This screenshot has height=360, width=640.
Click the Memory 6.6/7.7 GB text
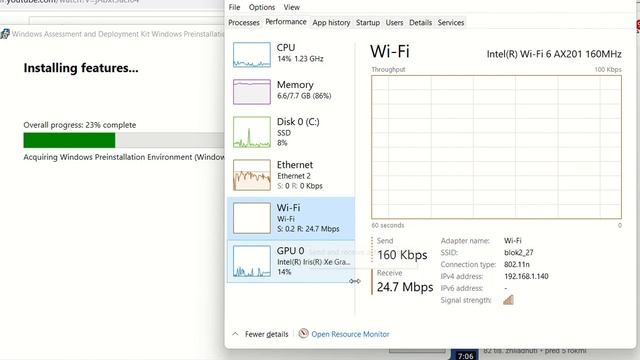(x=304, y=96)
